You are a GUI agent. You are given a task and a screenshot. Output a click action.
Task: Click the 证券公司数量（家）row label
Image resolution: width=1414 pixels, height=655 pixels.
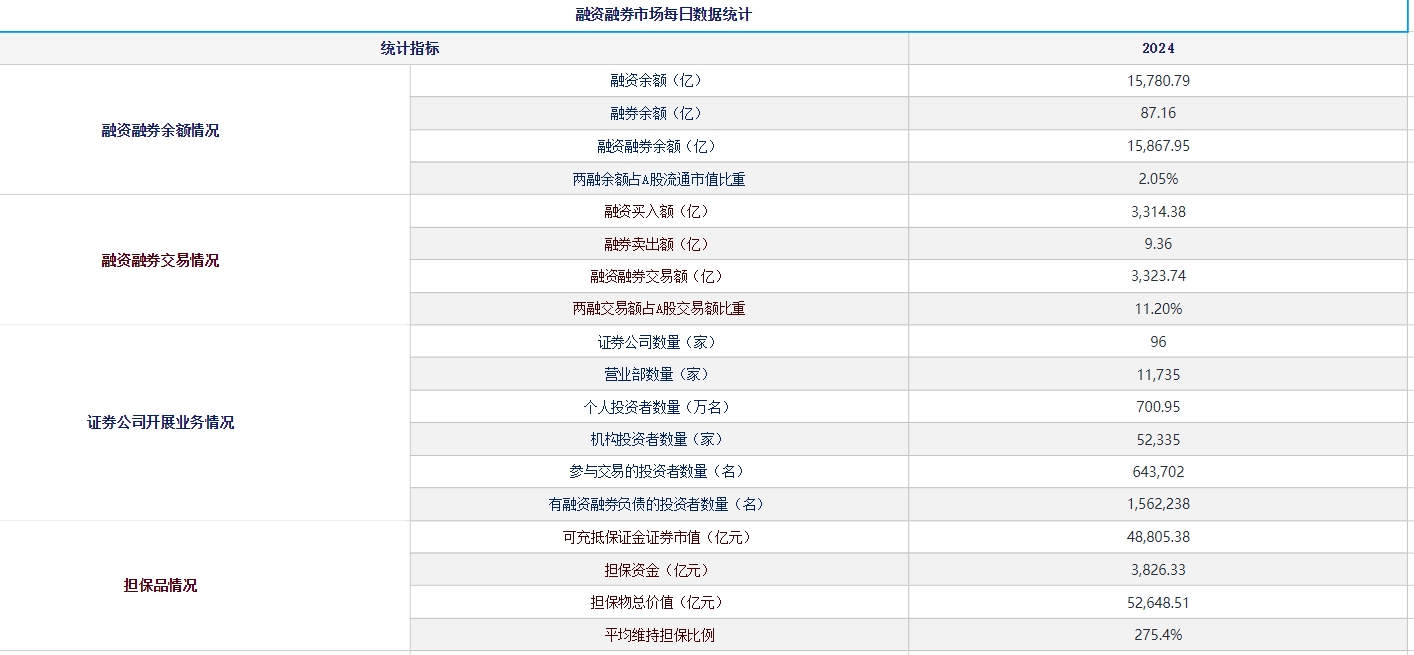660,341
